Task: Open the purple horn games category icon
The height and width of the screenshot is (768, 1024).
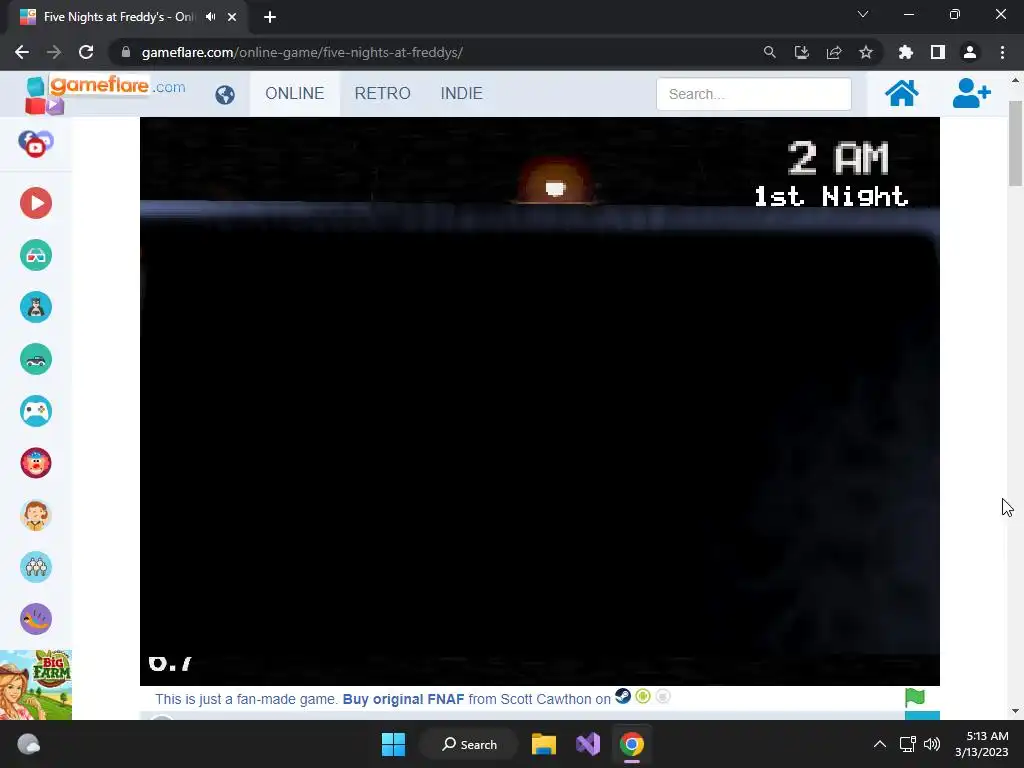Action: pos(36,619)
